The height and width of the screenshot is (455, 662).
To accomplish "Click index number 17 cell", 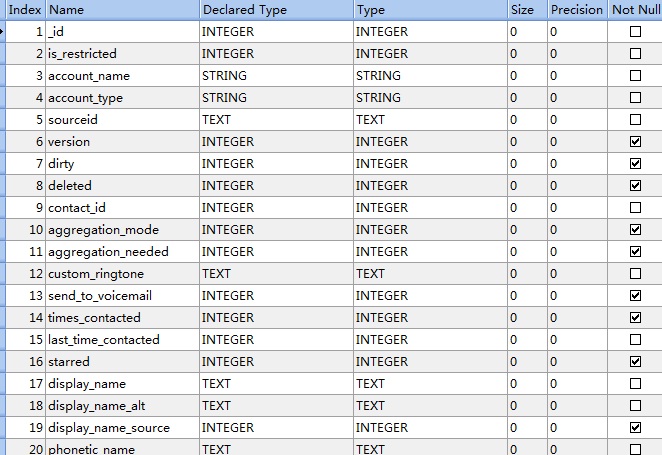I will click(x=25, y=383).
